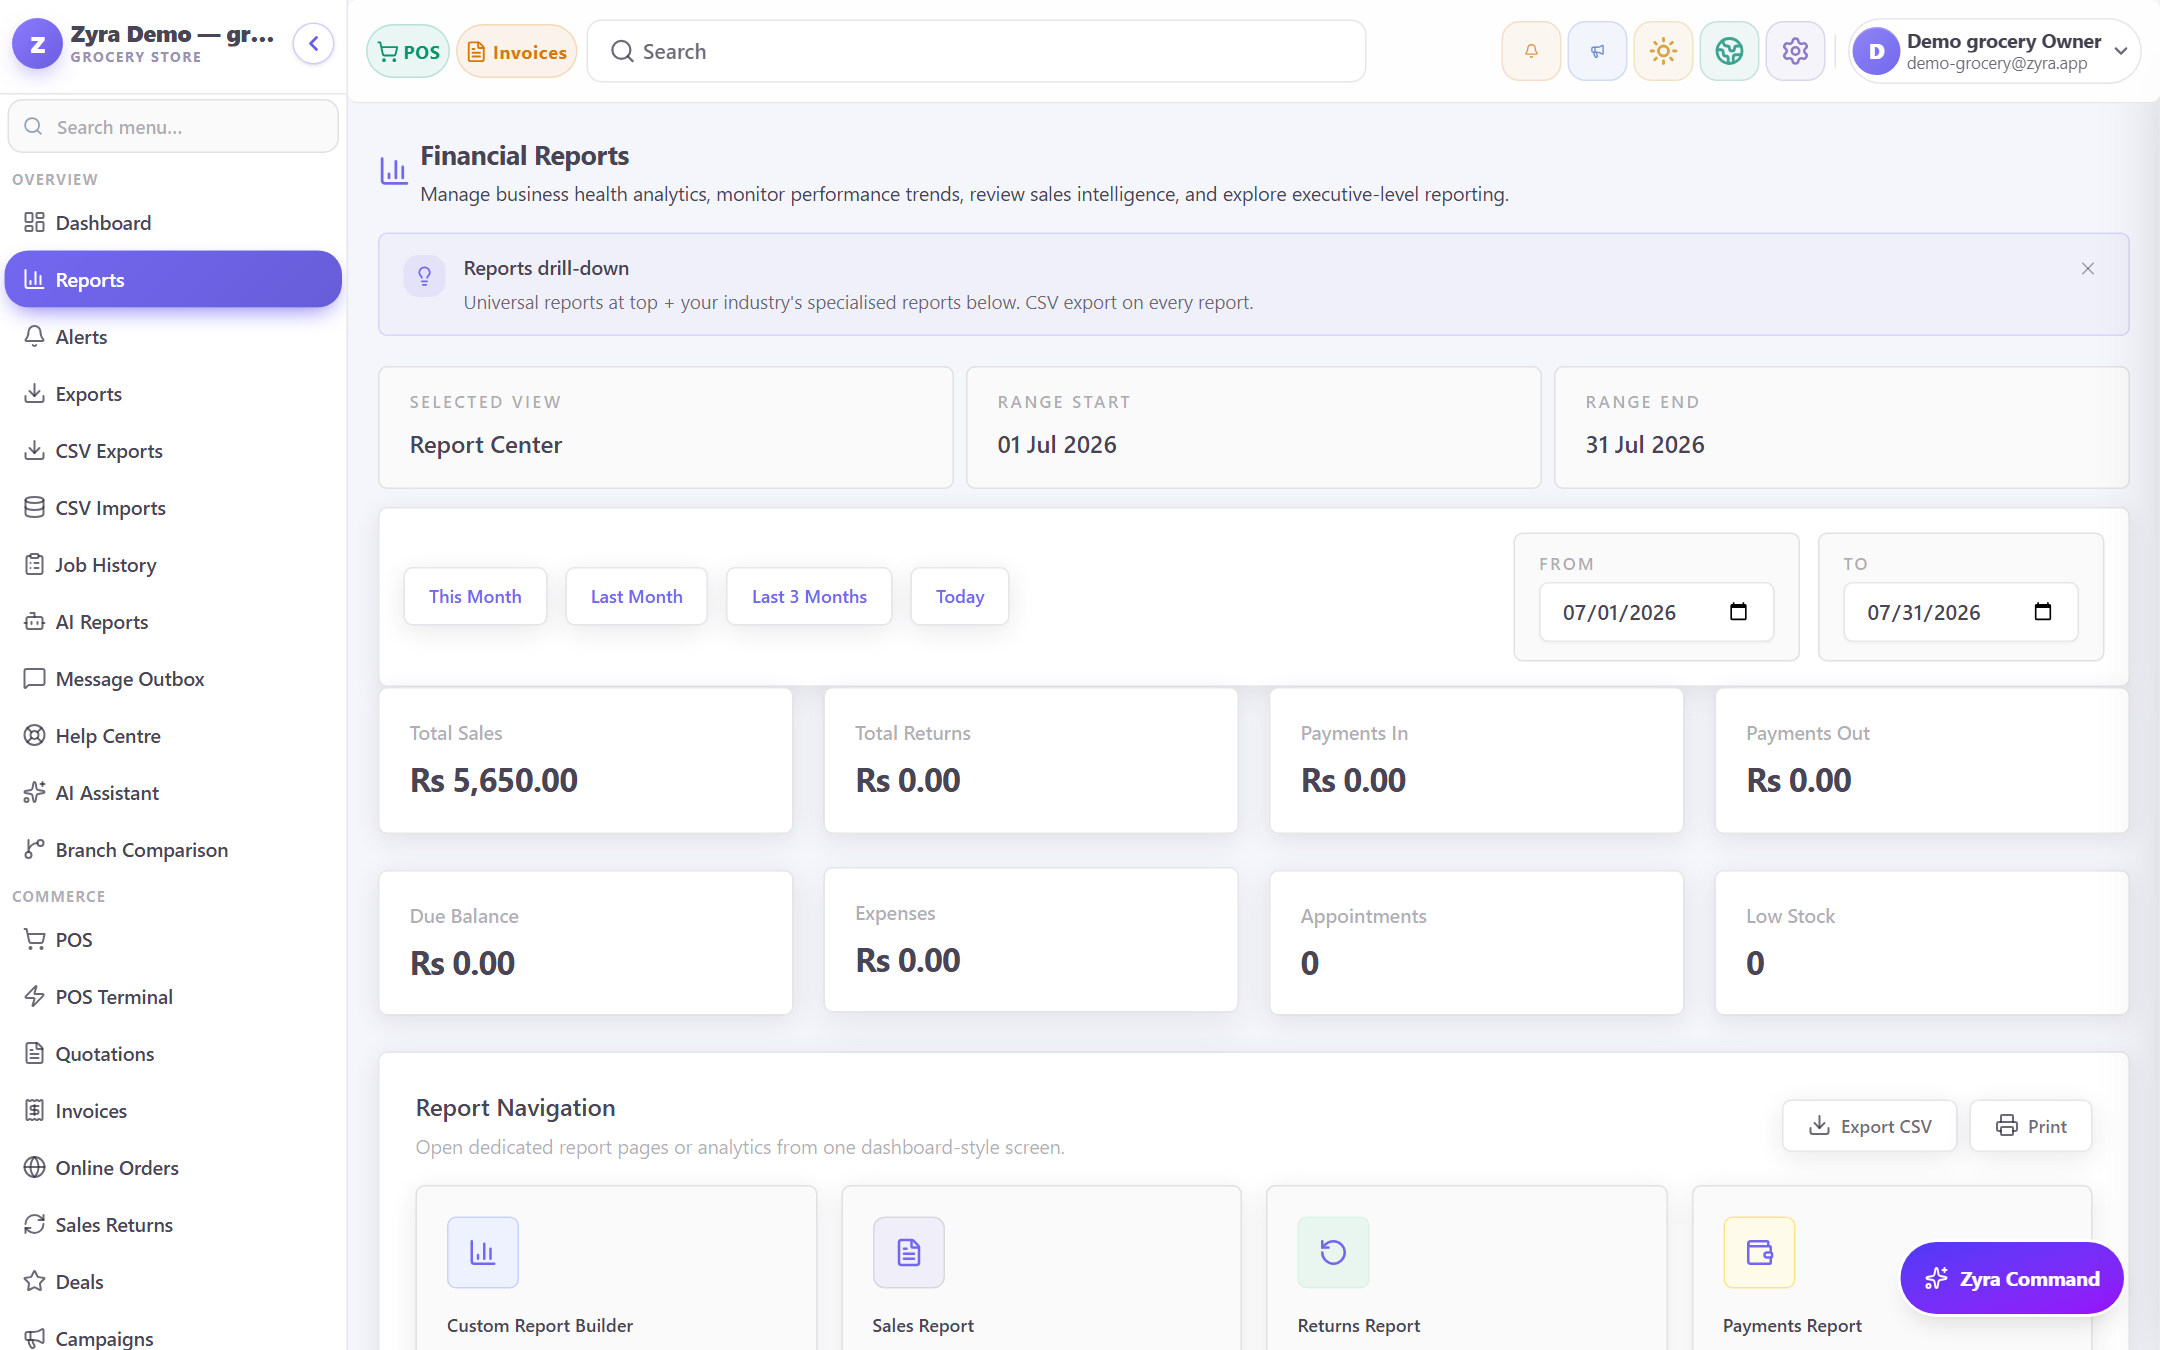The height and width of the screenshot is (1350, 2160).
Task: Toggle the light theme sun icon
Action: click(1663, 51)
